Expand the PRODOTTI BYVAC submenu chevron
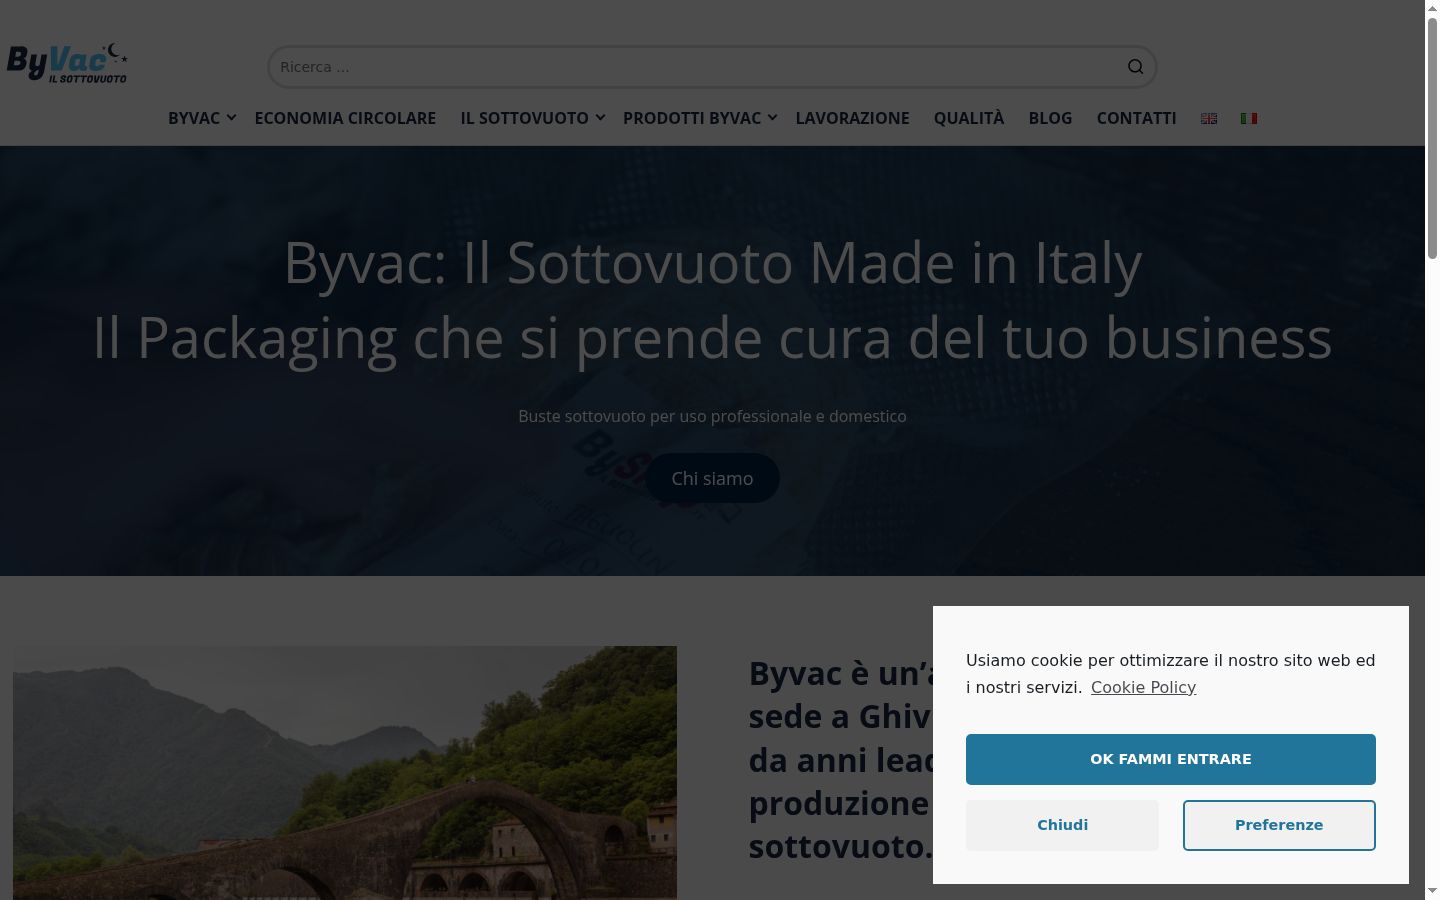 coord(772,118)
